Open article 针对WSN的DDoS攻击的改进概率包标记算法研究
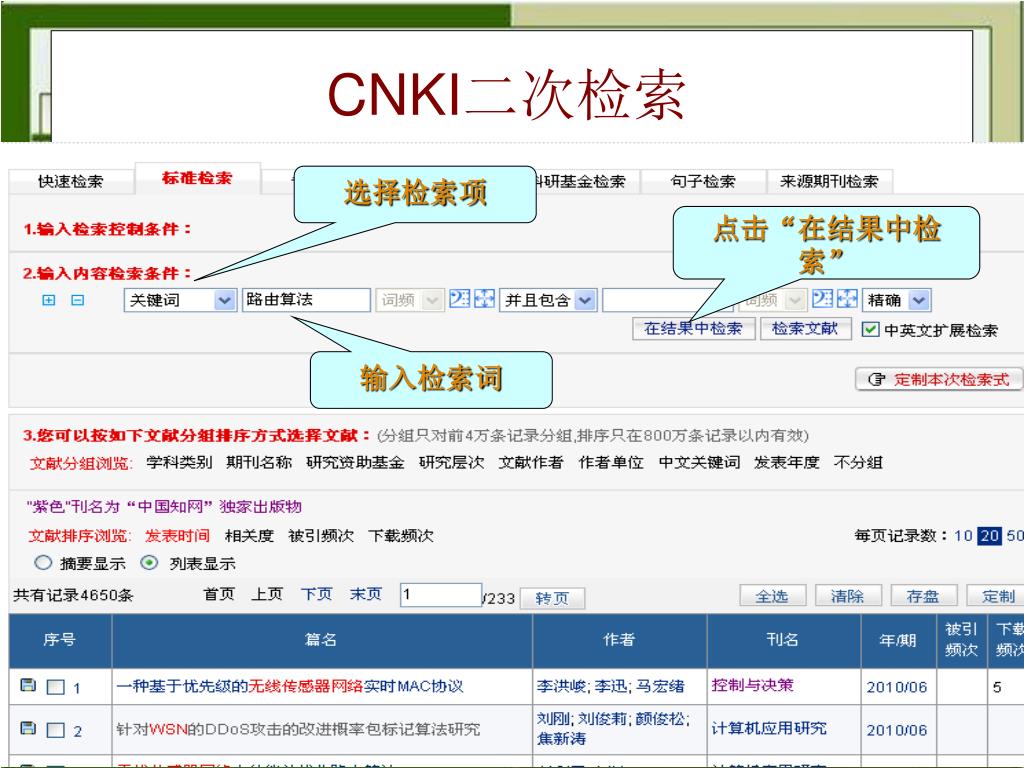Image resolution: width=1024 pixels, height=768 pixels. (x=298, y=729)
